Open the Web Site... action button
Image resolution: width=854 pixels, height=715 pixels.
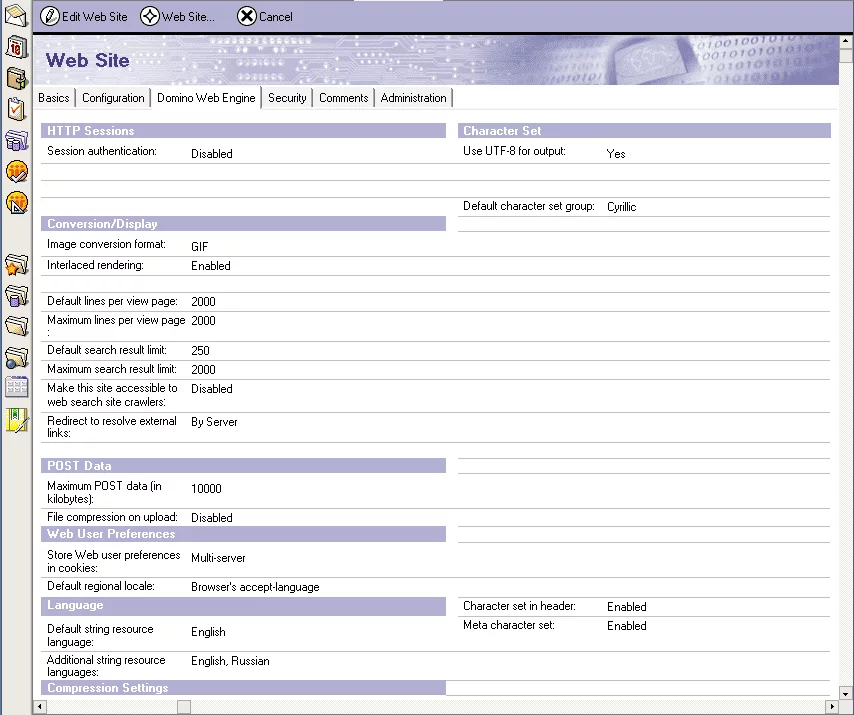178,16
